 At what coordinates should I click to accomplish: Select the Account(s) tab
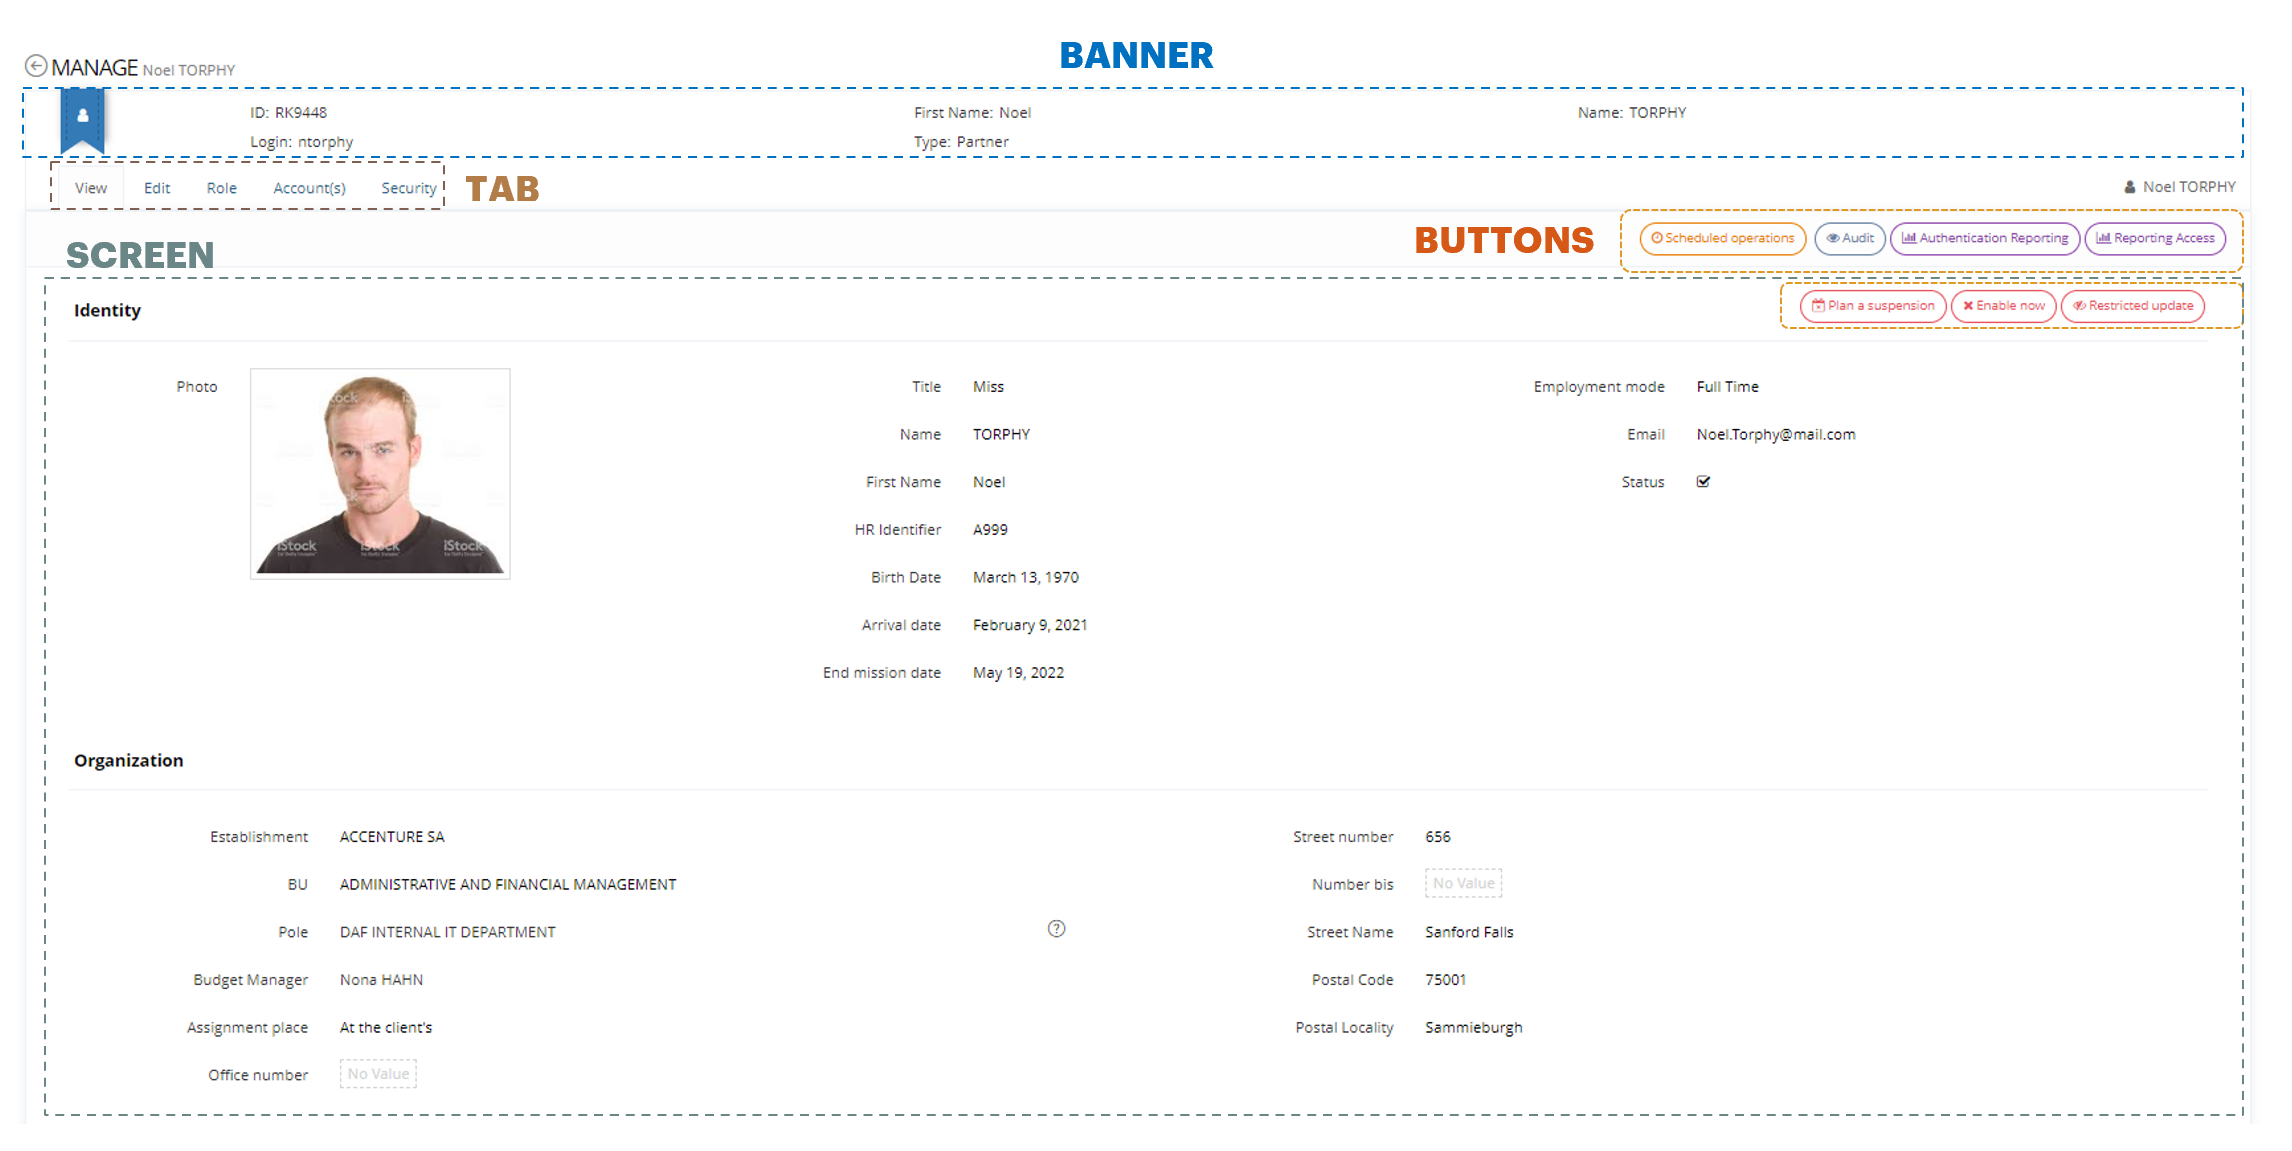(x=310, y=187)
